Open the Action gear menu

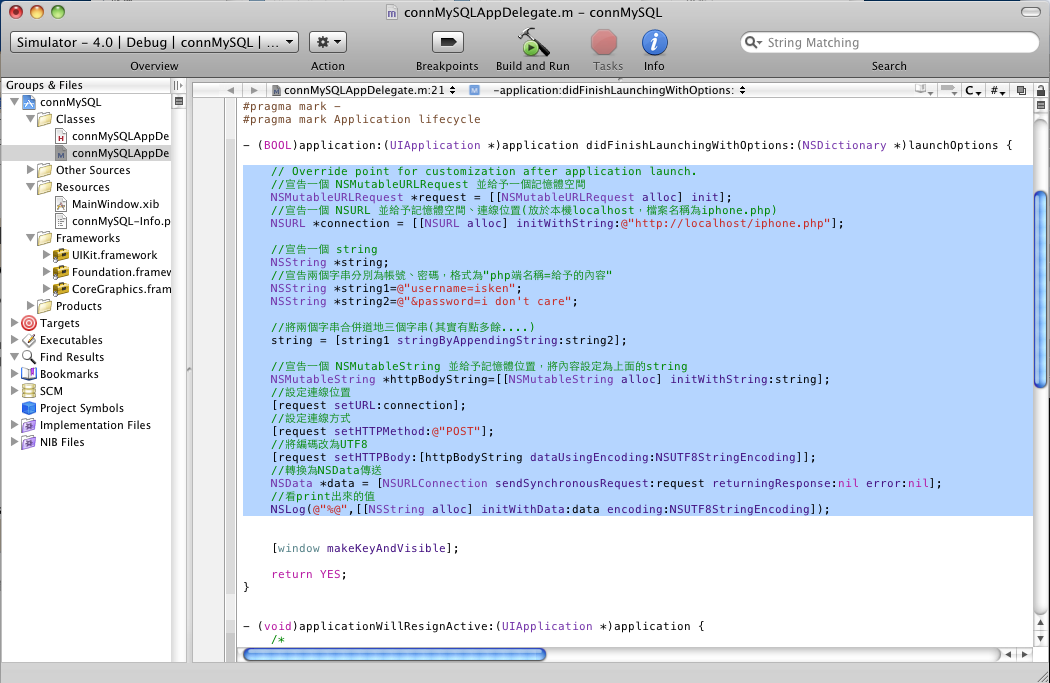point(327,42)
